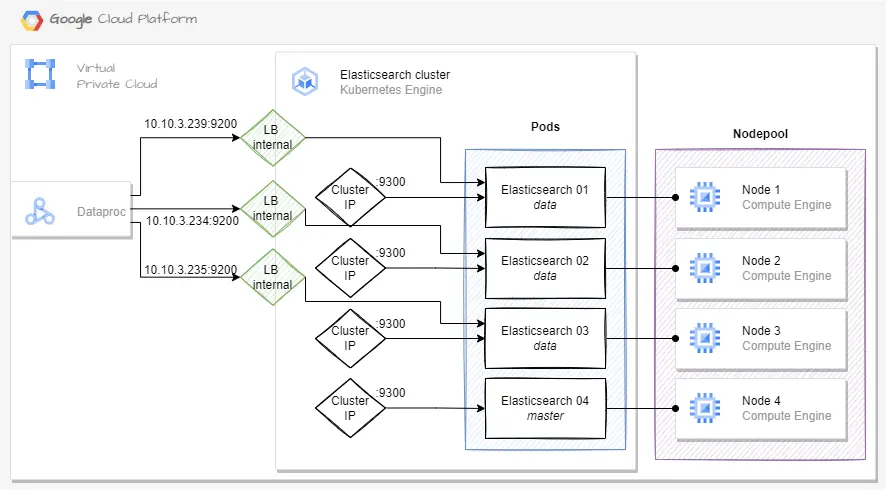Click the :9300 port label near Elasticsearch 04

391,393
